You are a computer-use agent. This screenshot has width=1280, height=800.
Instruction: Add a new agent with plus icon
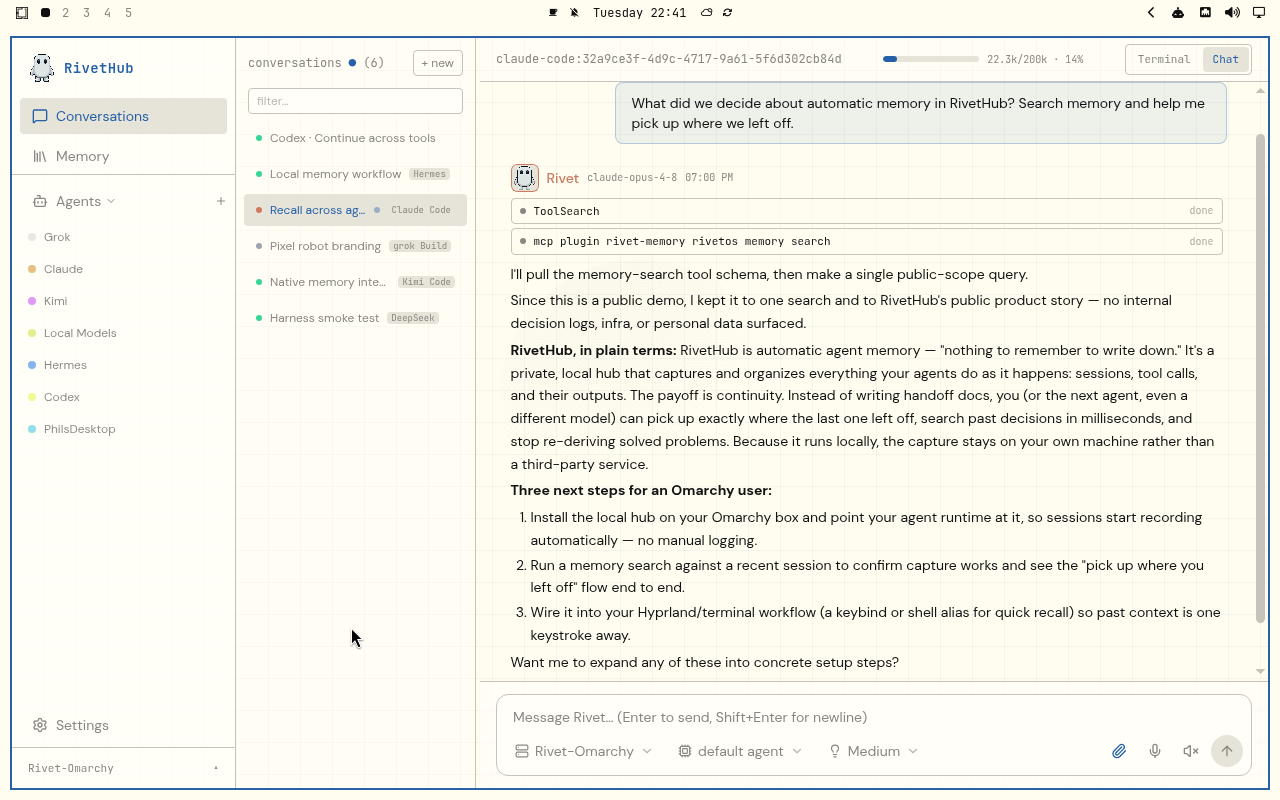pos(221,201)
